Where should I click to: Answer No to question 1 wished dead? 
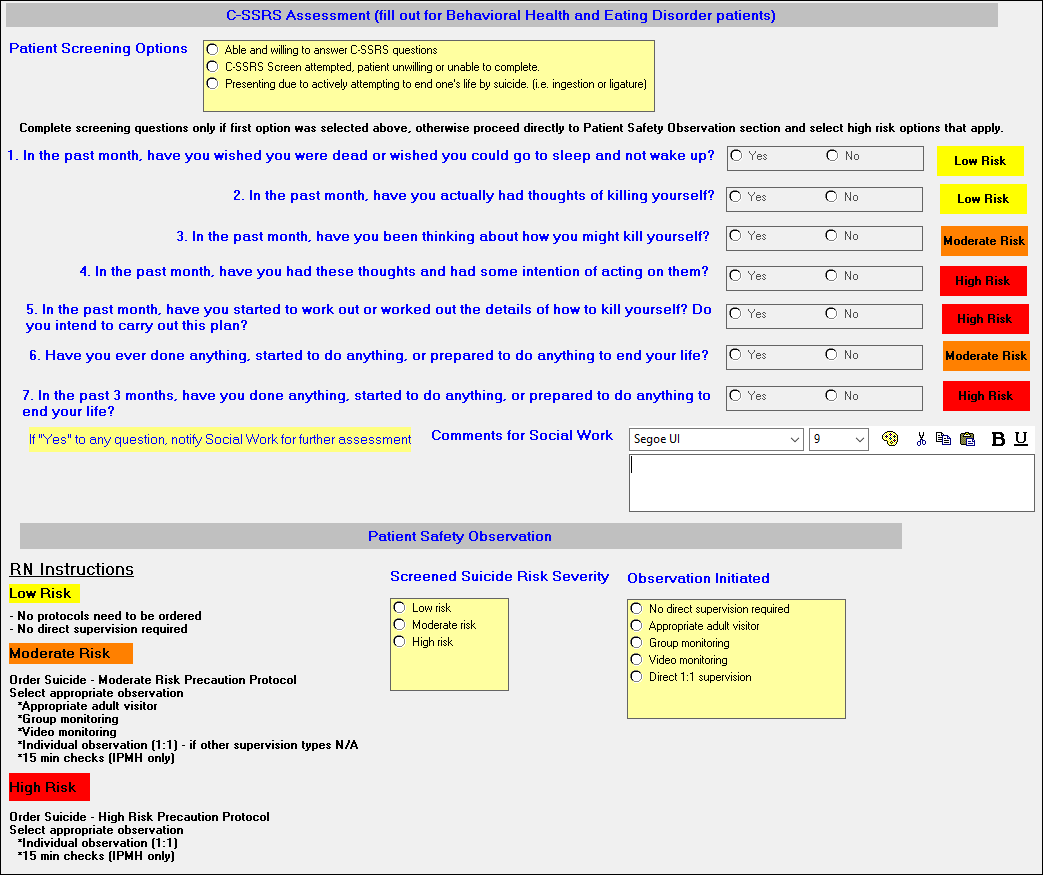(x=832, y=156)
